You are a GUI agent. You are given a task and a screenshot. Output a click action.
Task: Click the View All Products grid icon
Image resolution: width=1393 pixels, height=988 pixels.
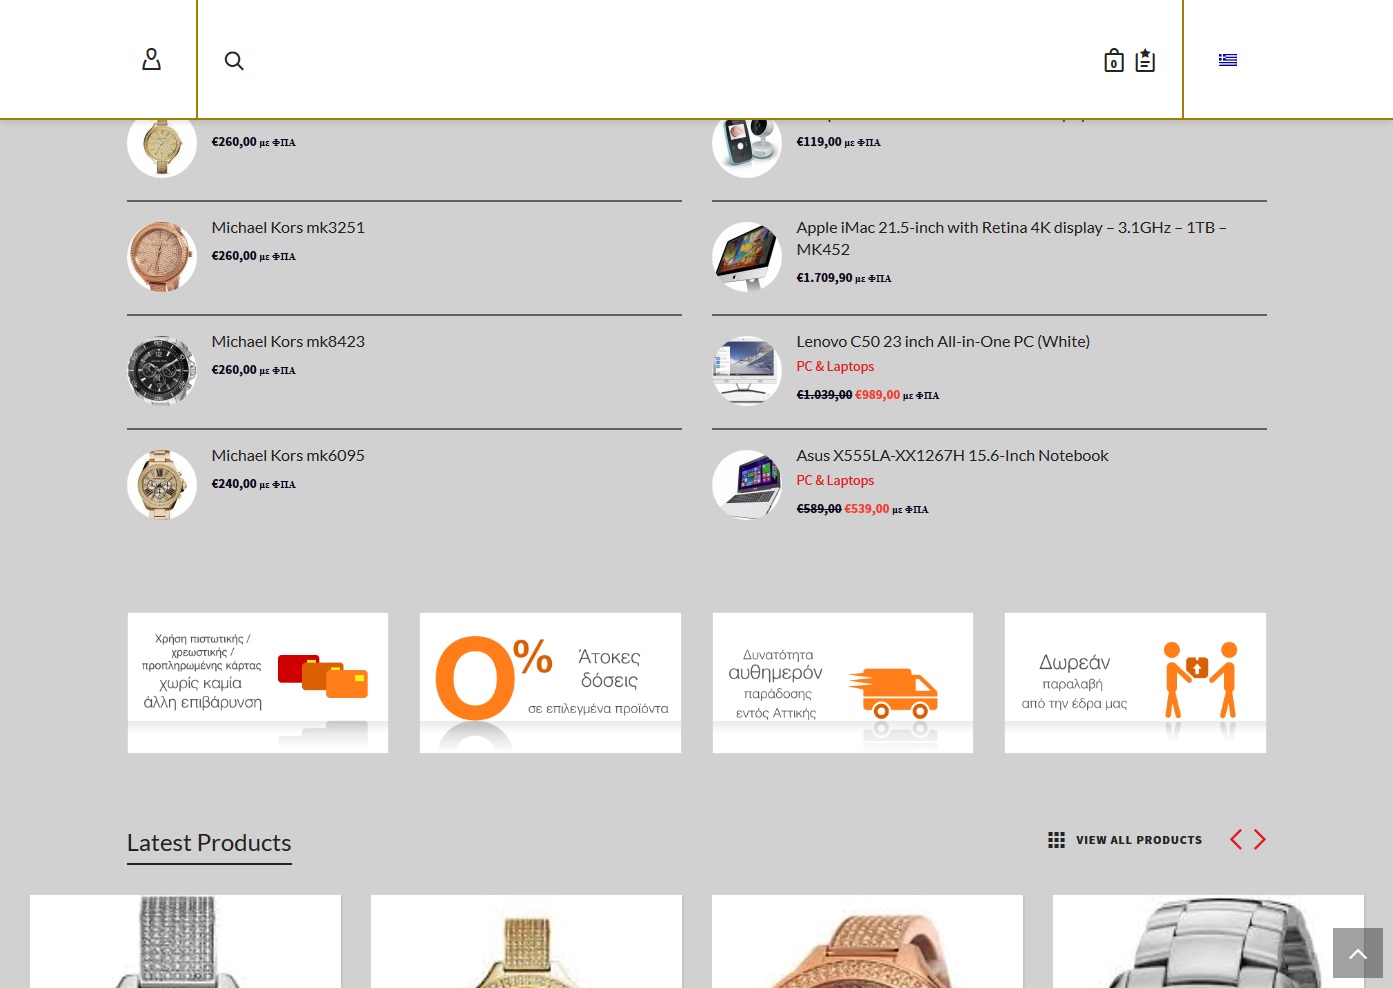coord(1056,840)
